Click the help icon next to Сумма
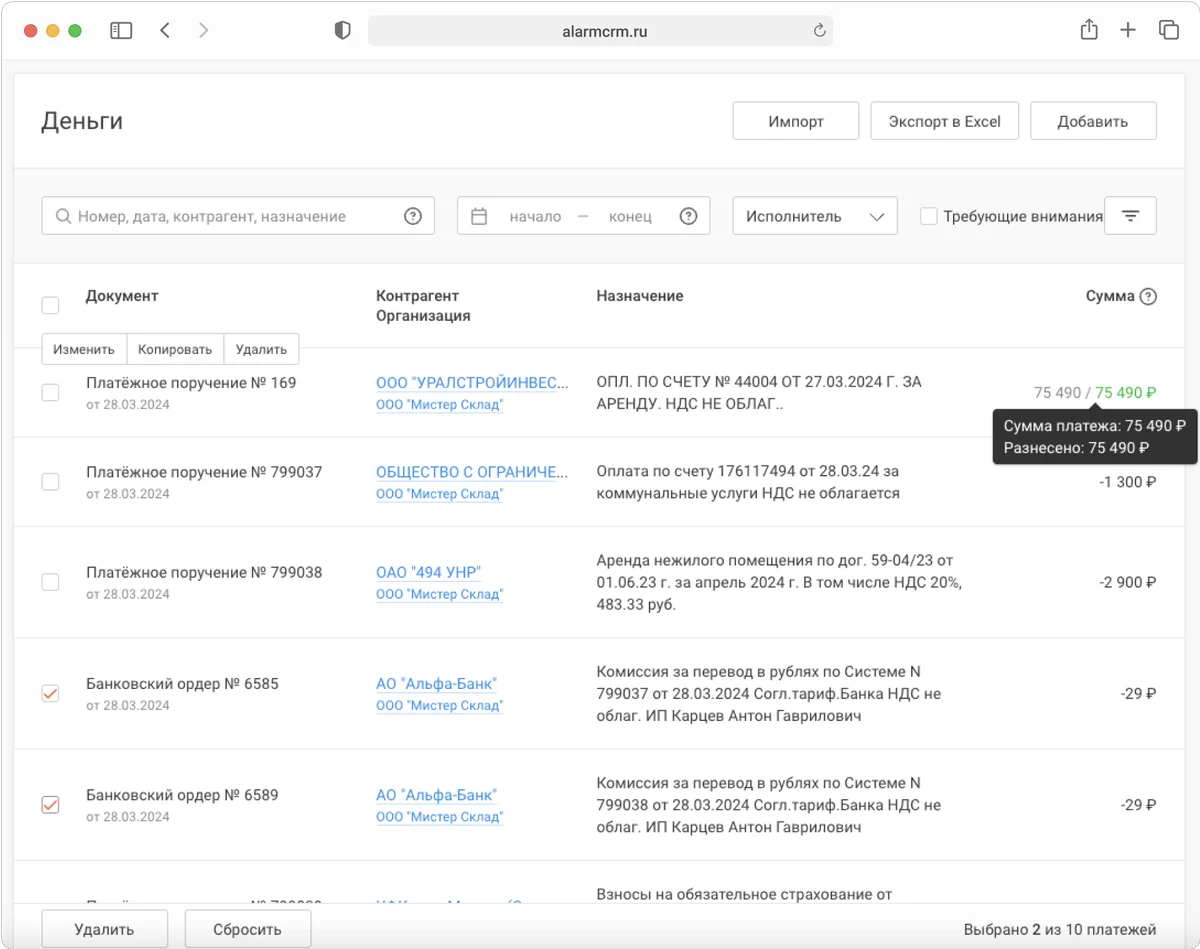Screen dimensions: 1200x949 (x=1148, y=296)
